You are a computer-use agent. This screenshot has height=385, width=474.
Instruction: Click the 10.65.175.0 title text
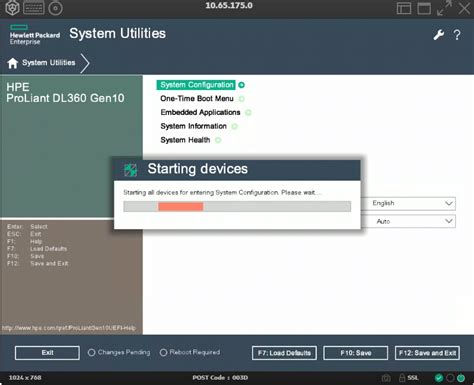click(x=229, y=6)
